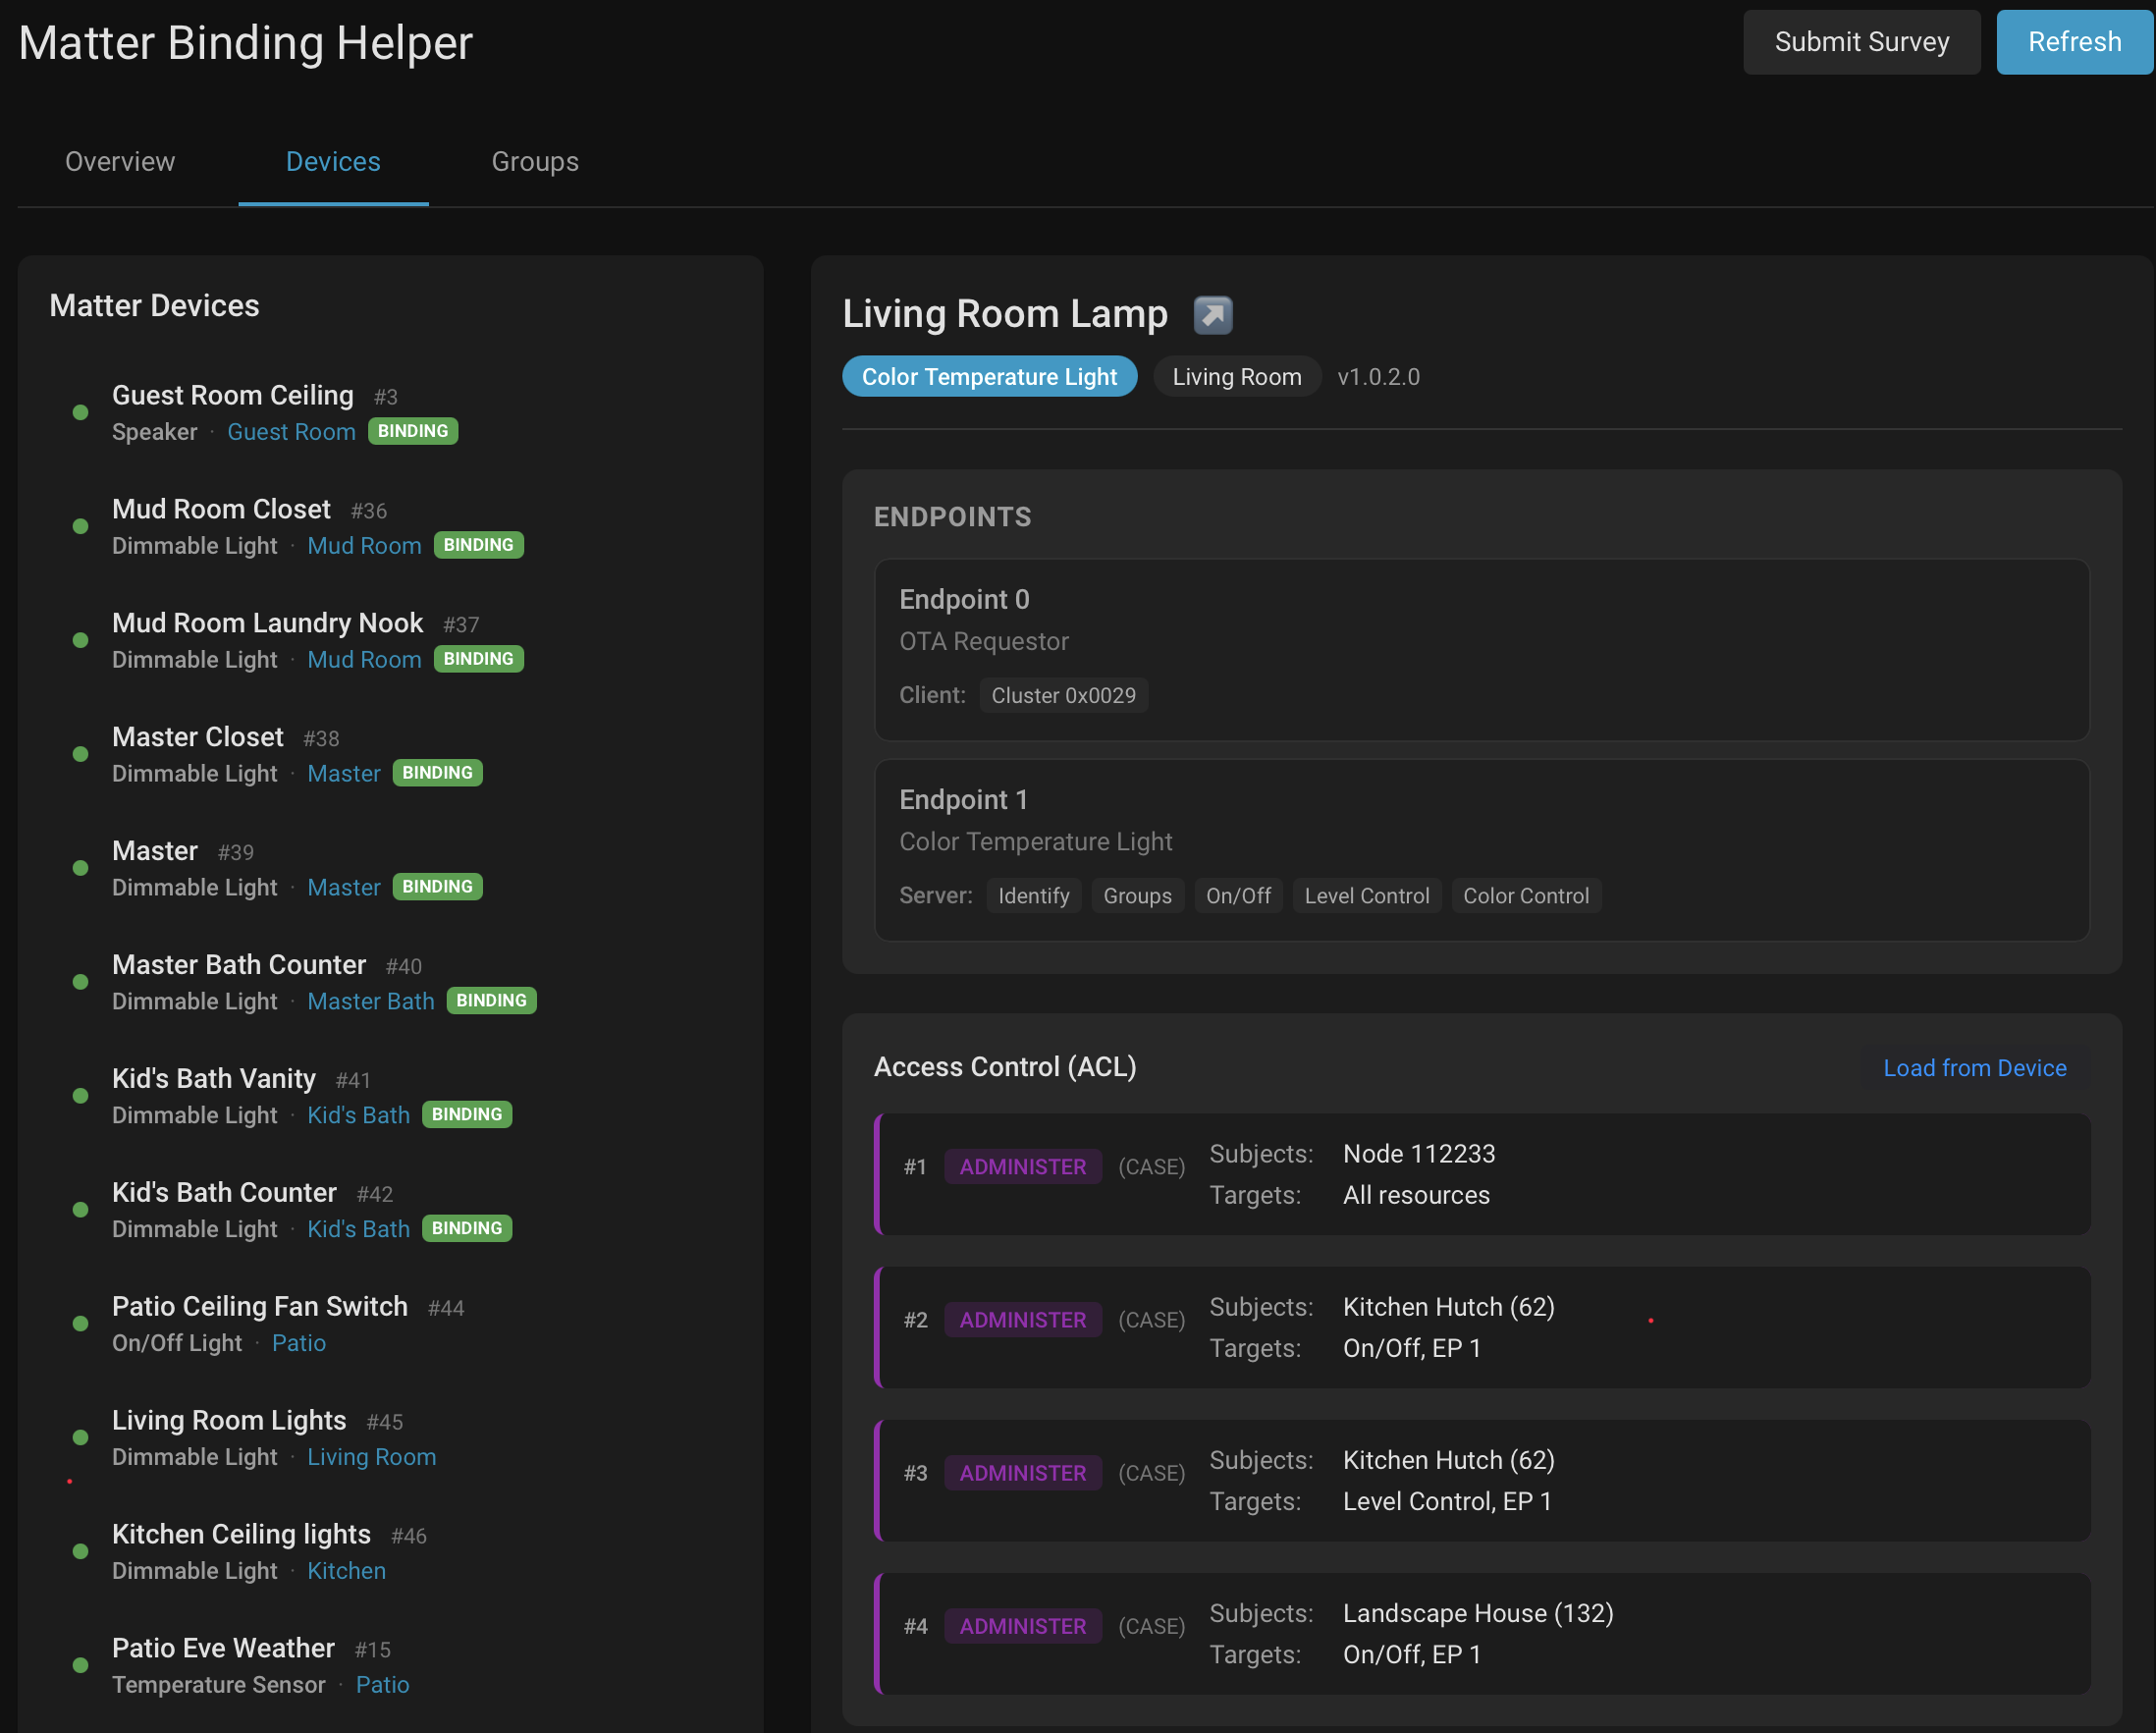Image resolution: width=2156 pixels, height=1733 pixels.
Task: Click the ADMINISTER badge on ACL entry #1
Action: coord(1022,1166)
